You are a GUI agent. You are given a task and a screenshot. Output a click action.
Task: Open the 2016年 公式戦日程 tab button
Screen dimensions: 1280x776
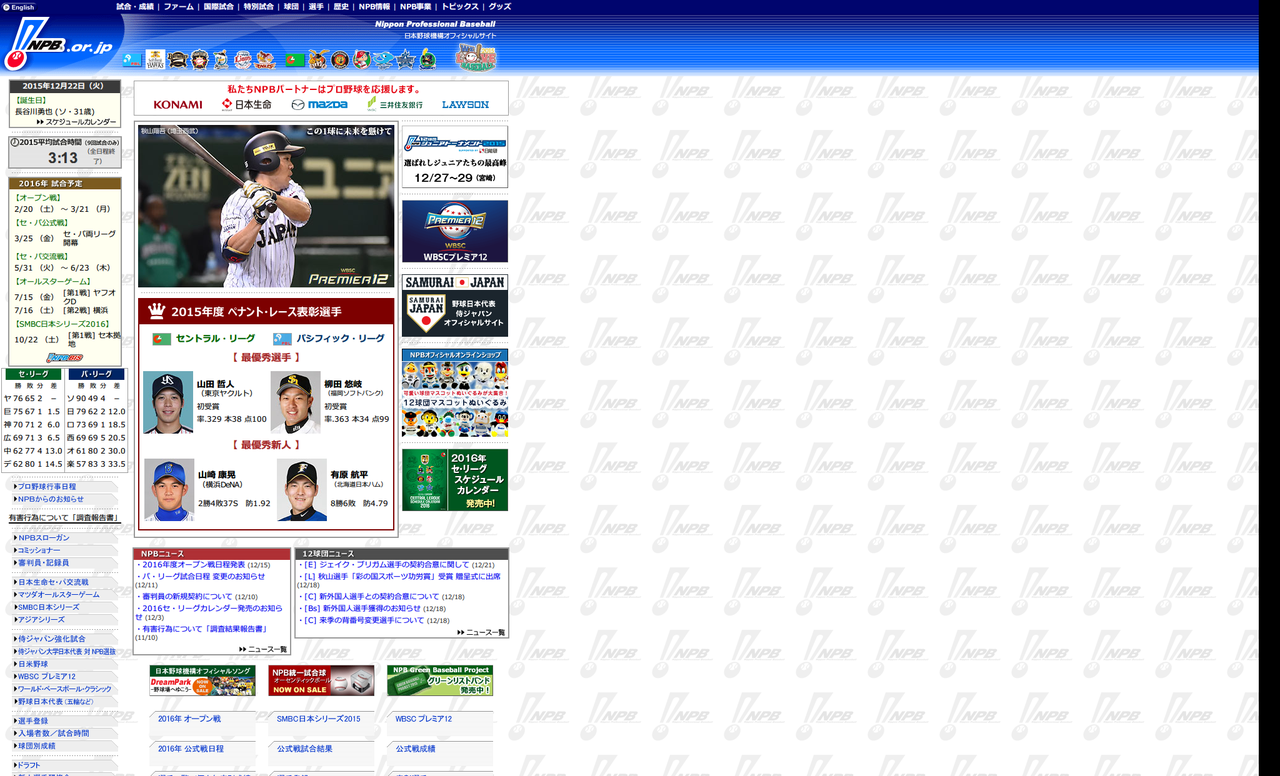(202, 752)
